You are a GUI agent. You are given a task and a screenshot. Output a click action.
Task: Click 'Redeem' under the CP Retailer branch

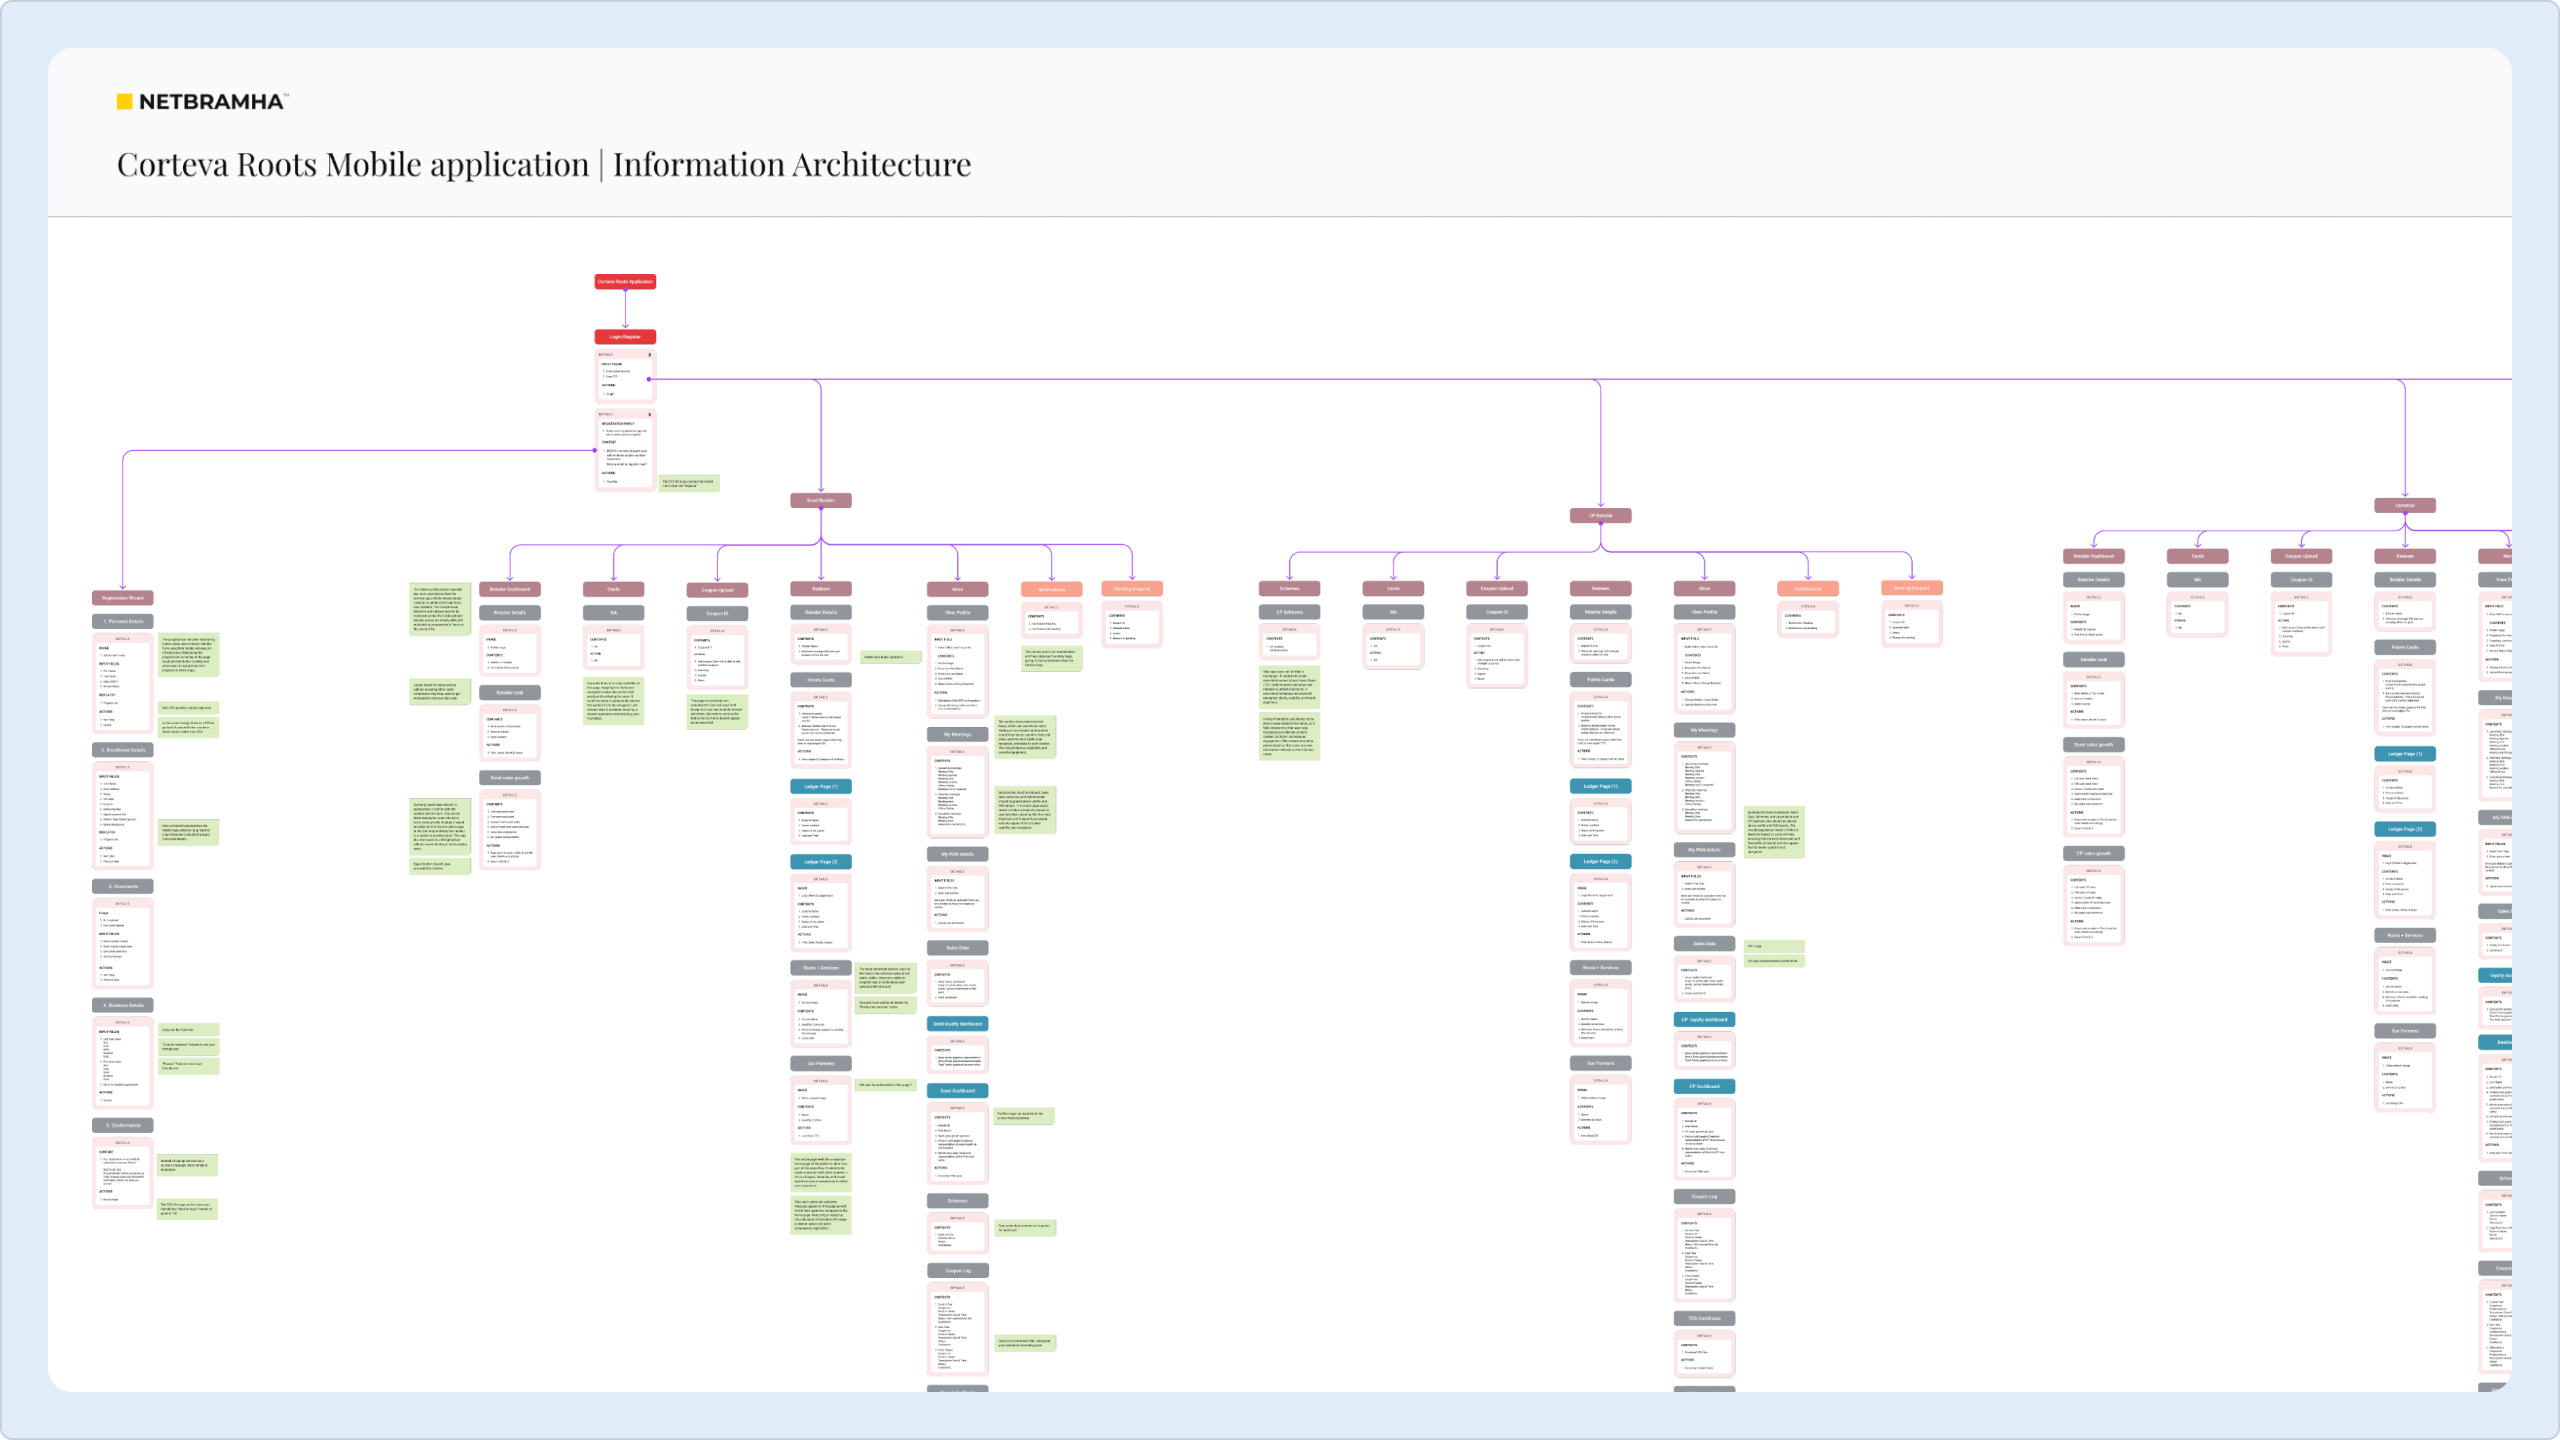1601,588
